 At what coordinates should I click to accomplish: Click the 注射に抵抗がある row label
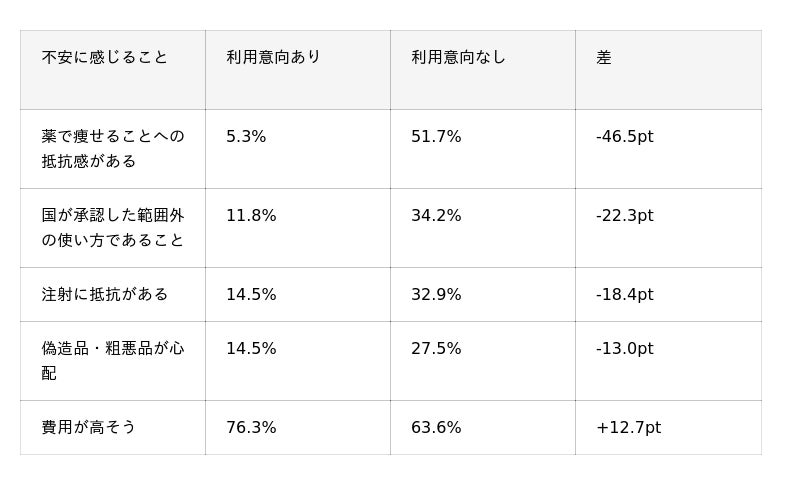pyautogui.click(x=105, y=294)
